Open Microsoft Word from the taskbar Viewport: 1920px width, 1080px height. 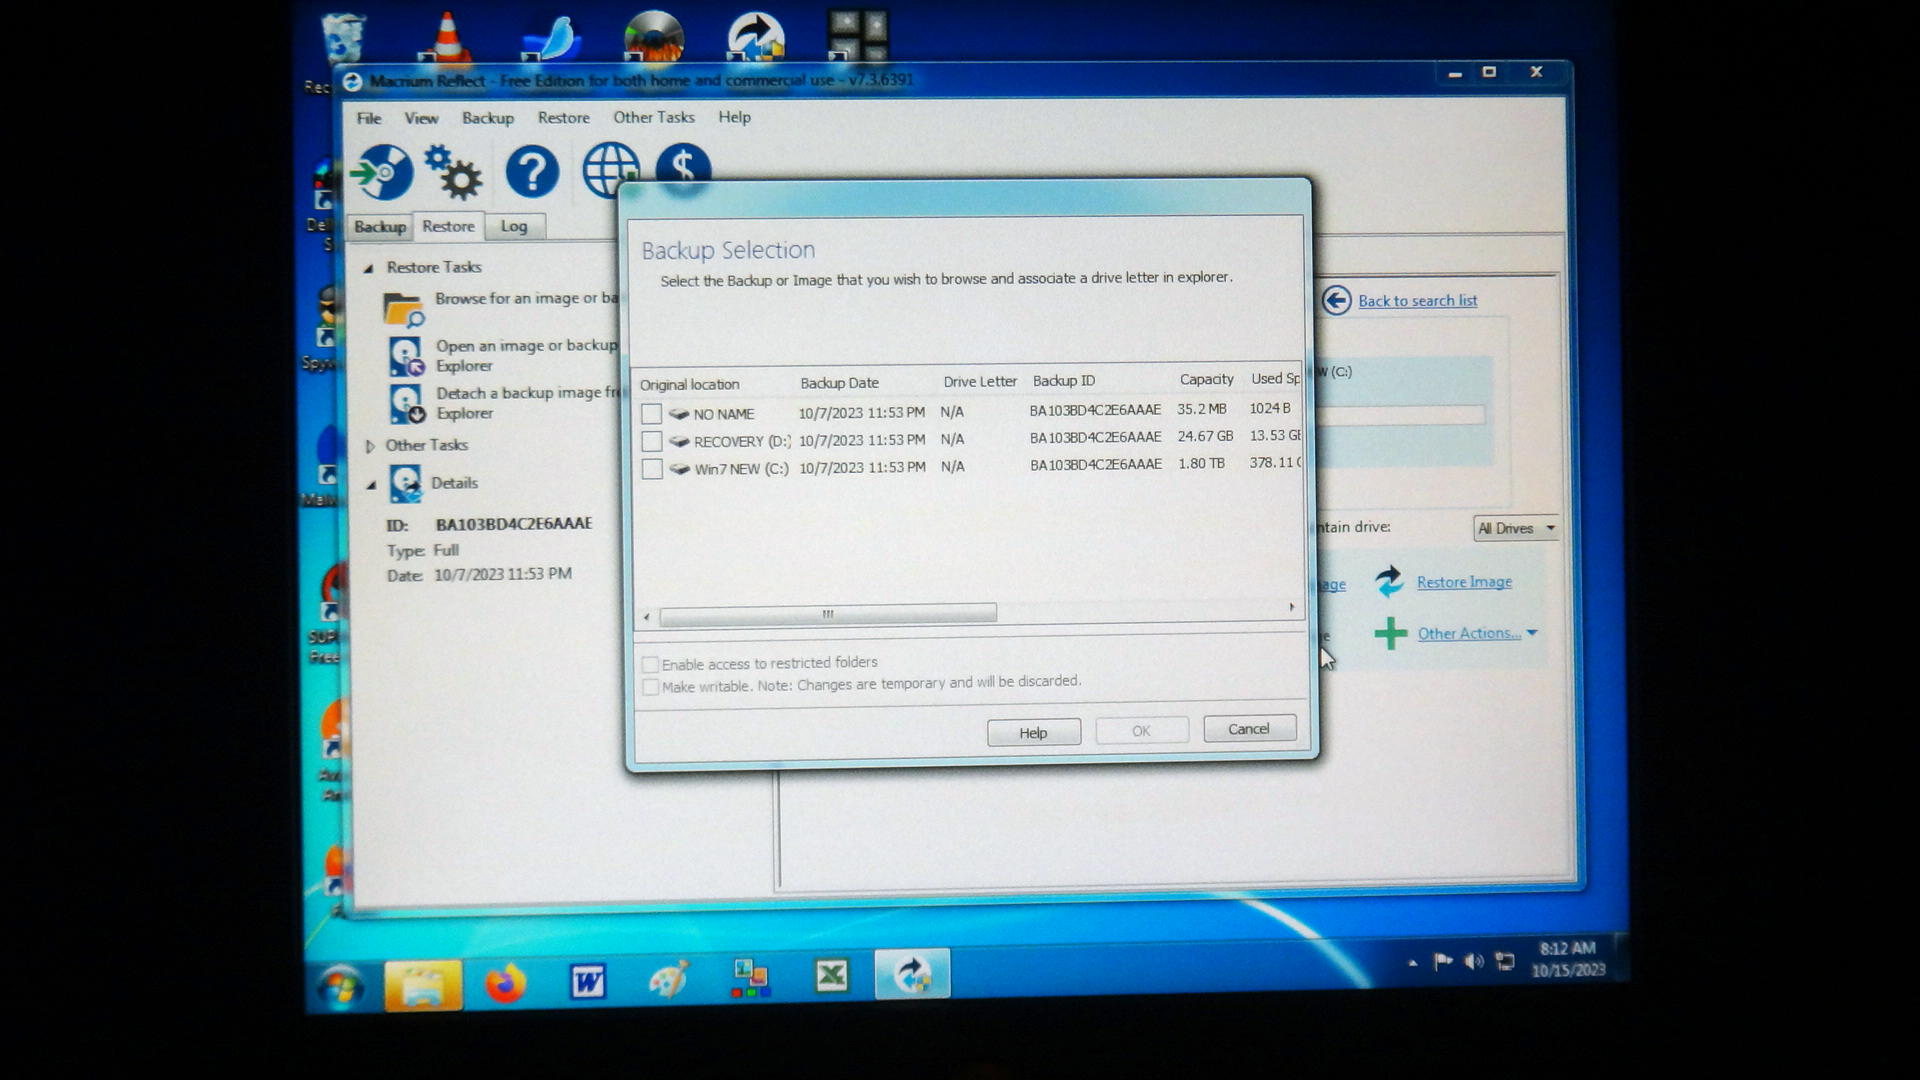pyautogui.click(x=587, y=982)
